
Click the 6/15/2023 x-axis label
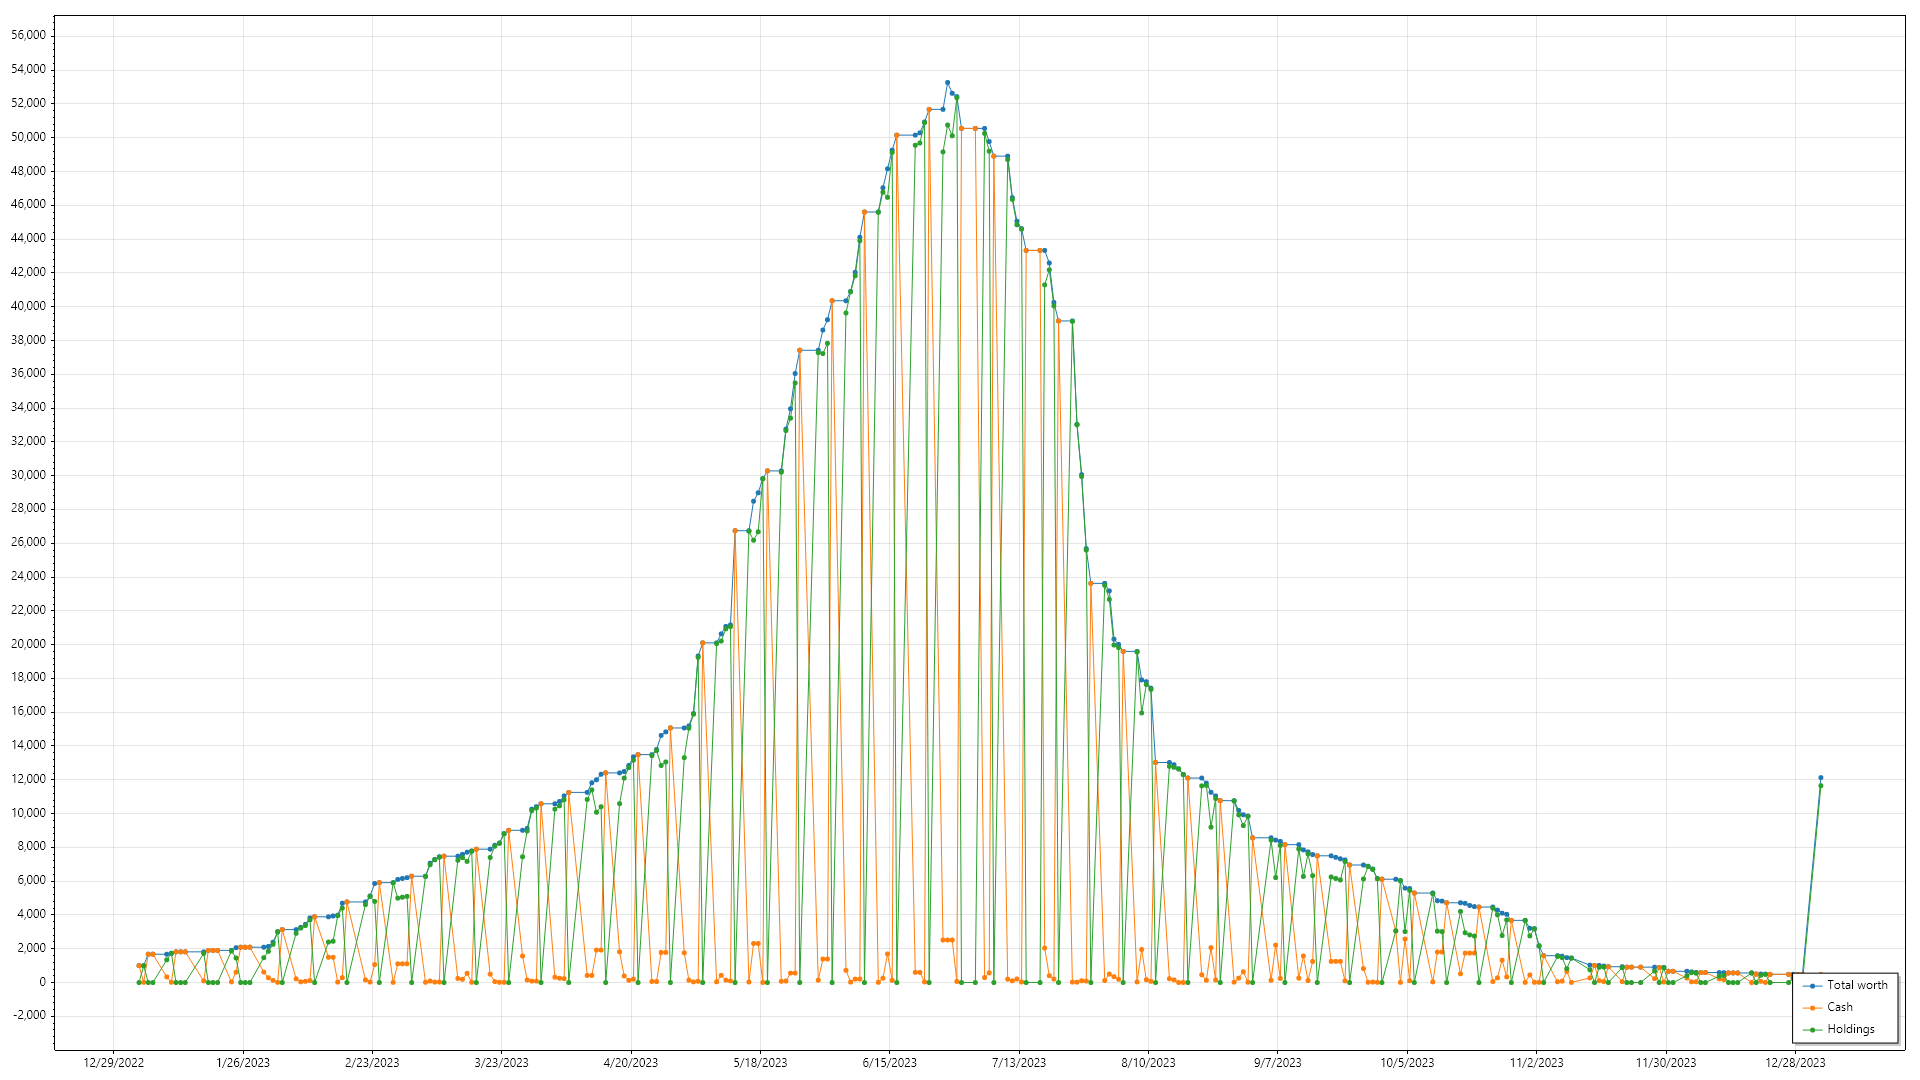tap(890, 1063)
